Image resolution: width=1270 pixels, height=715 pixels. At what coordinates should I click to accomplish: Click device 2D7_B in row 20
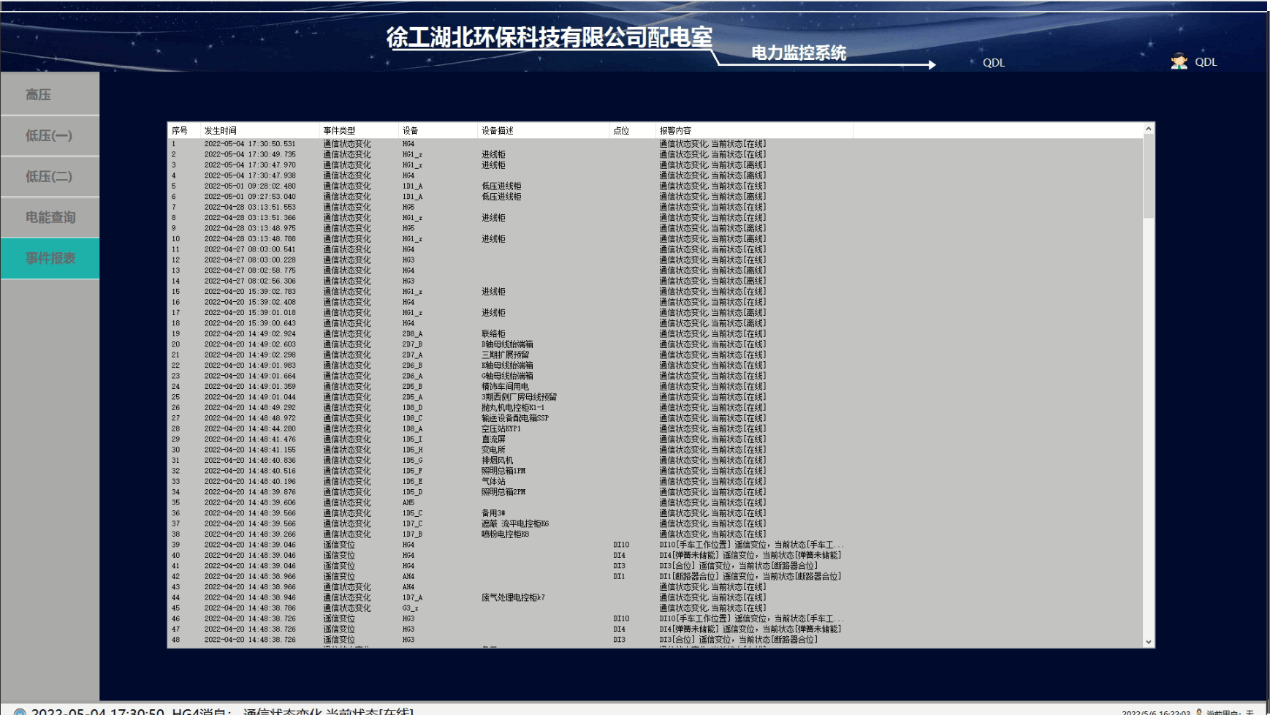click(412, 344)
